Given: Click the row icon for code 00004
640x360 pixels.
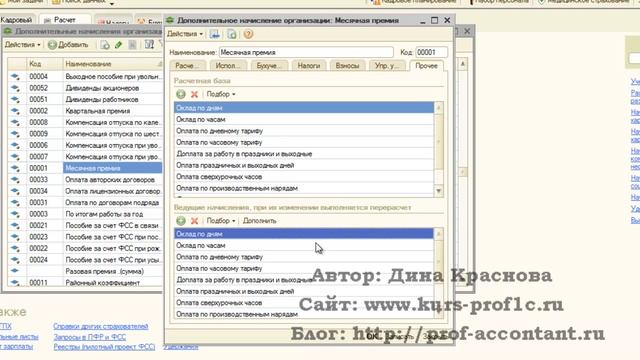Looking at the screenshot, I should [16, 76].
